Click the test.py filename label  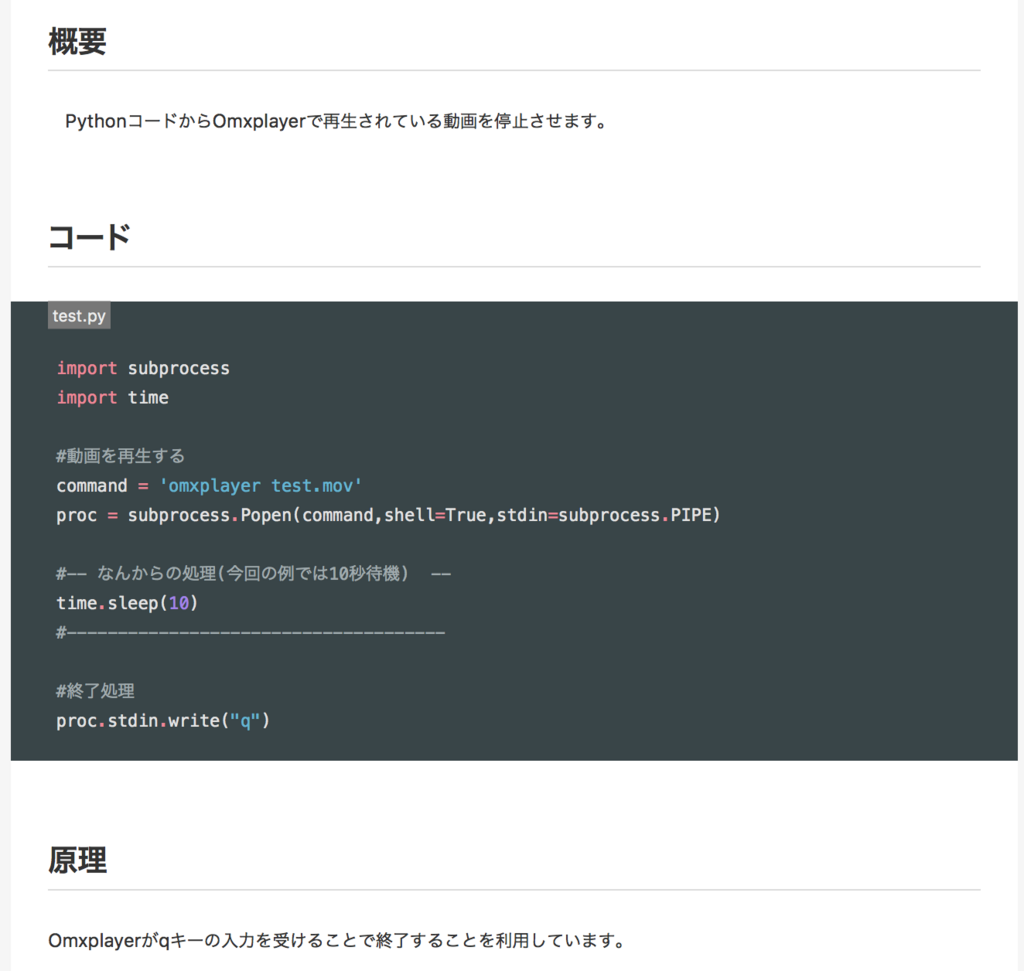pyautogui.click(x=78, y=315)
